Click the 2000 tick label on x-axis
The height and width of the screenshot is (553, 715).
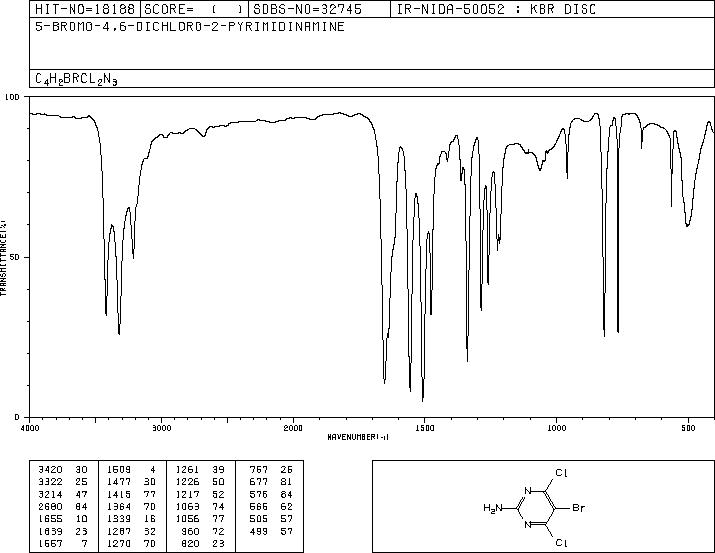pos(293,428)
